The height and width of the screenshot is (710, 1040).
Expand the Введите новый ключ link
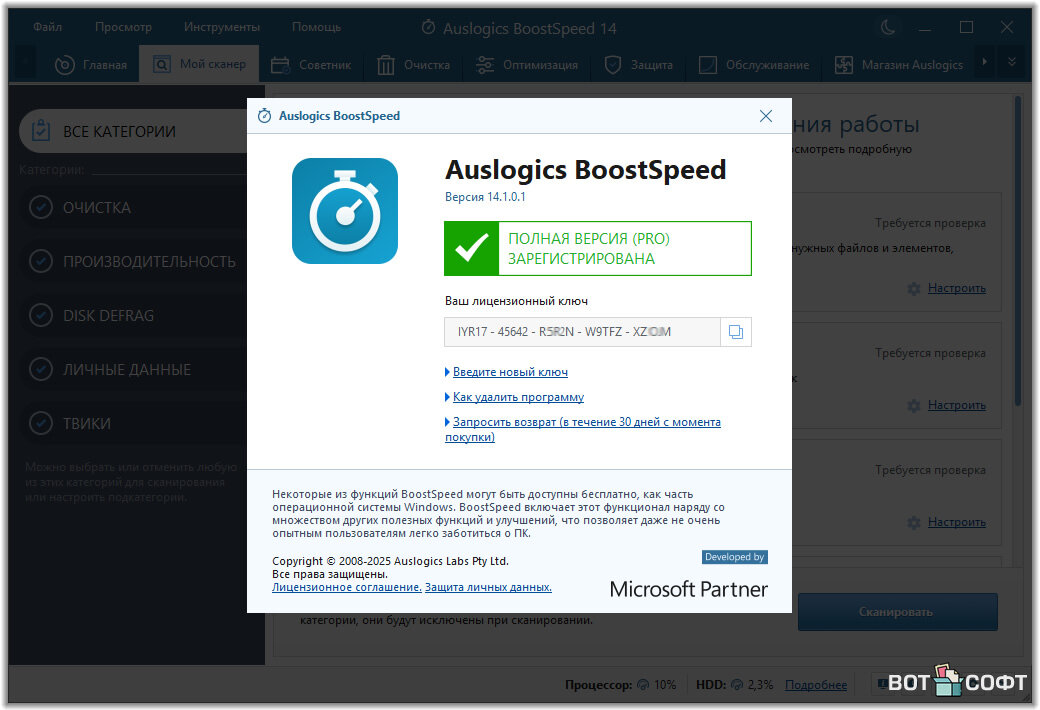click(510, 372)
